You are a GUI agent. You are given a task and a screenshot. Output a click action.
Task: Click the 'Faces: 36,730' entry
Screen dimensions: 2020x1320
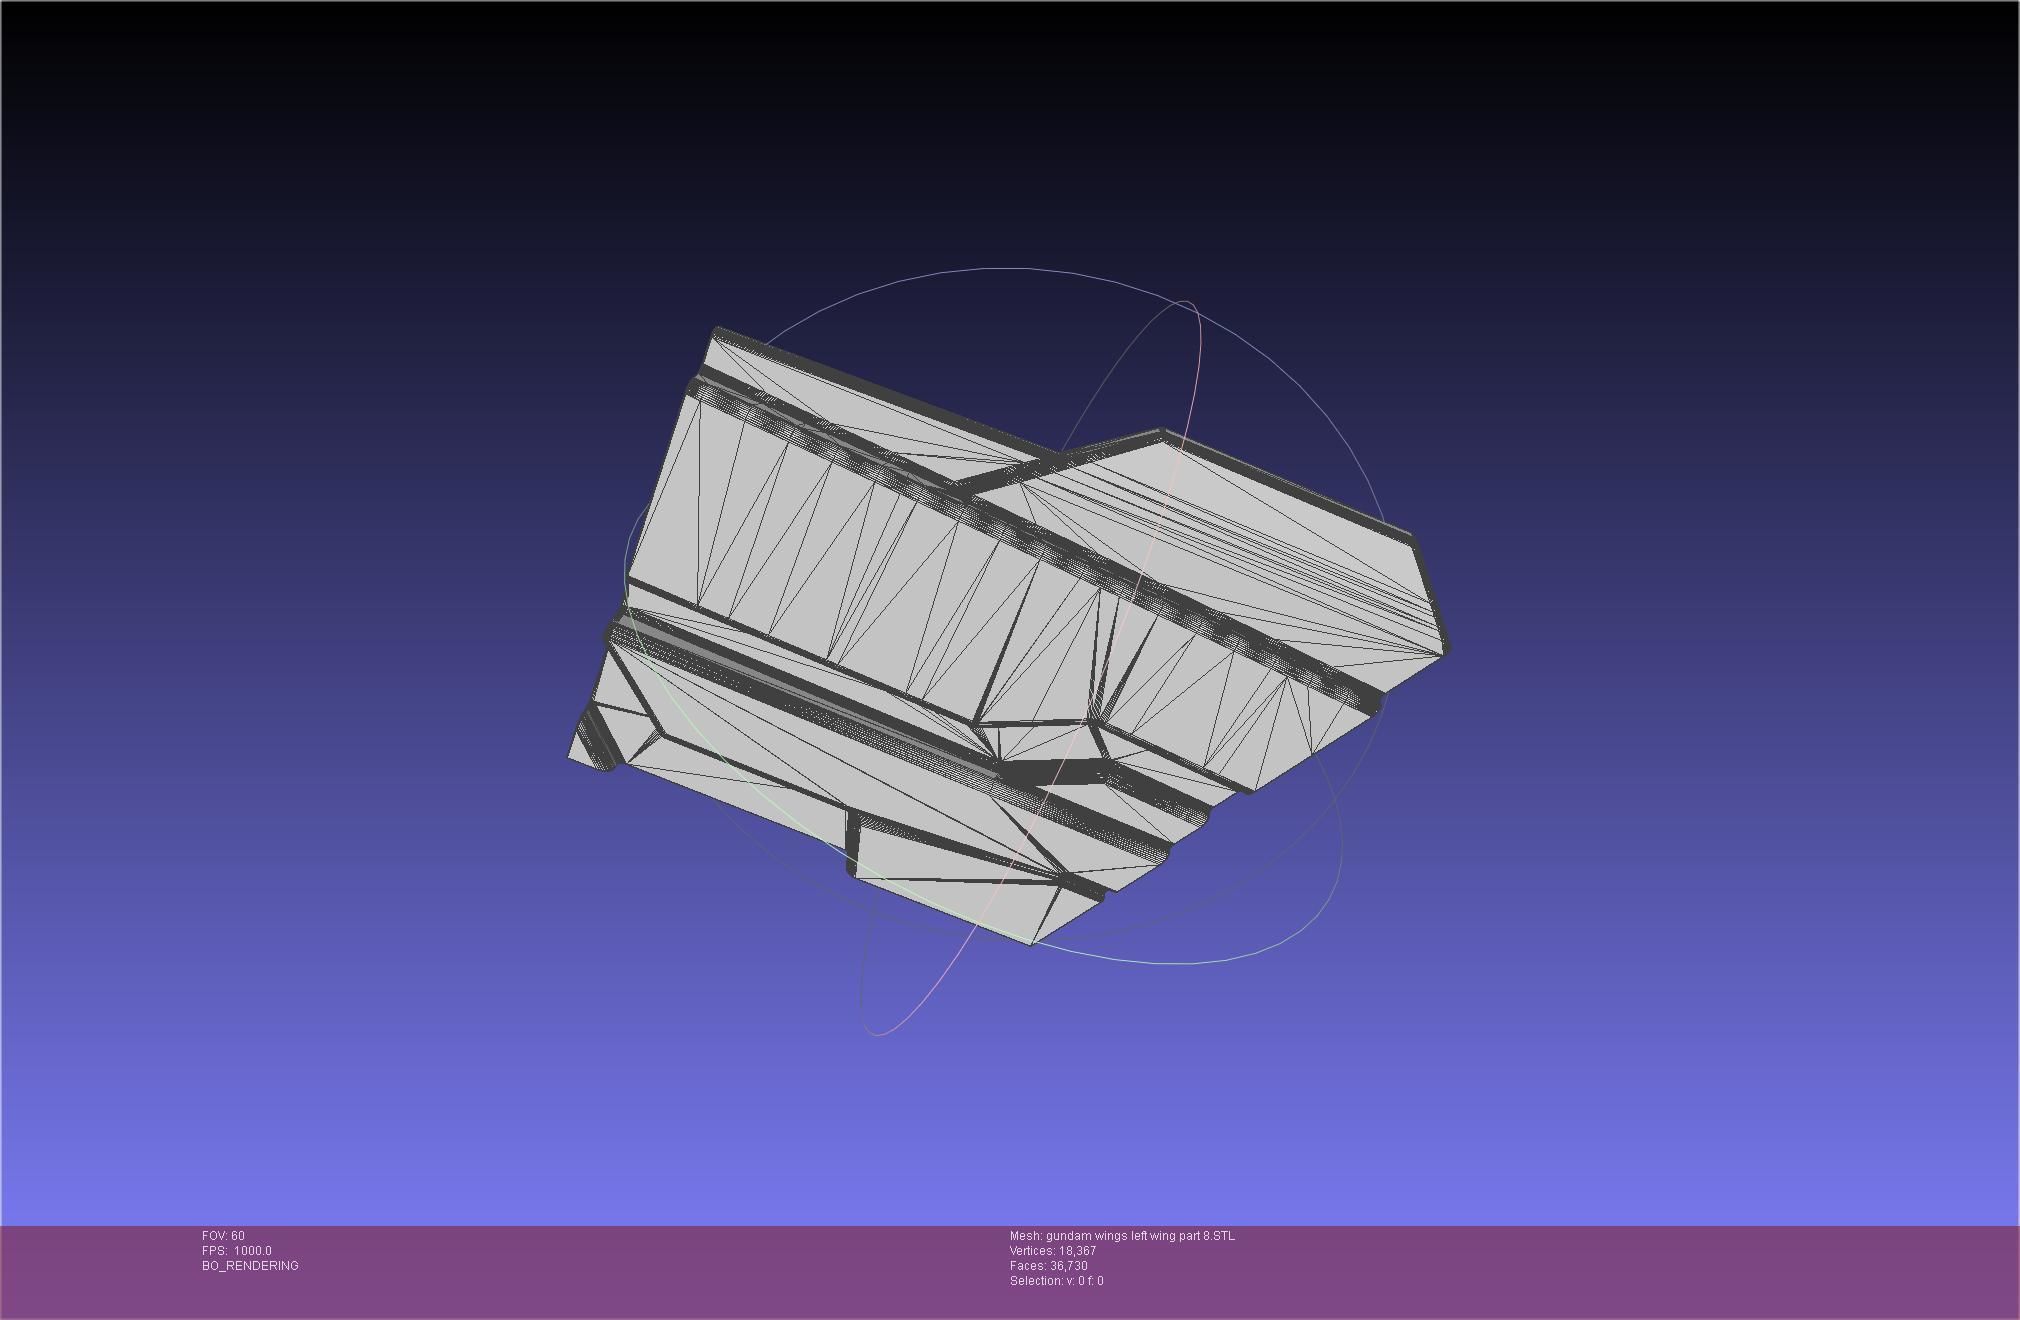pyautogui.click(x=1049, y=1266)
